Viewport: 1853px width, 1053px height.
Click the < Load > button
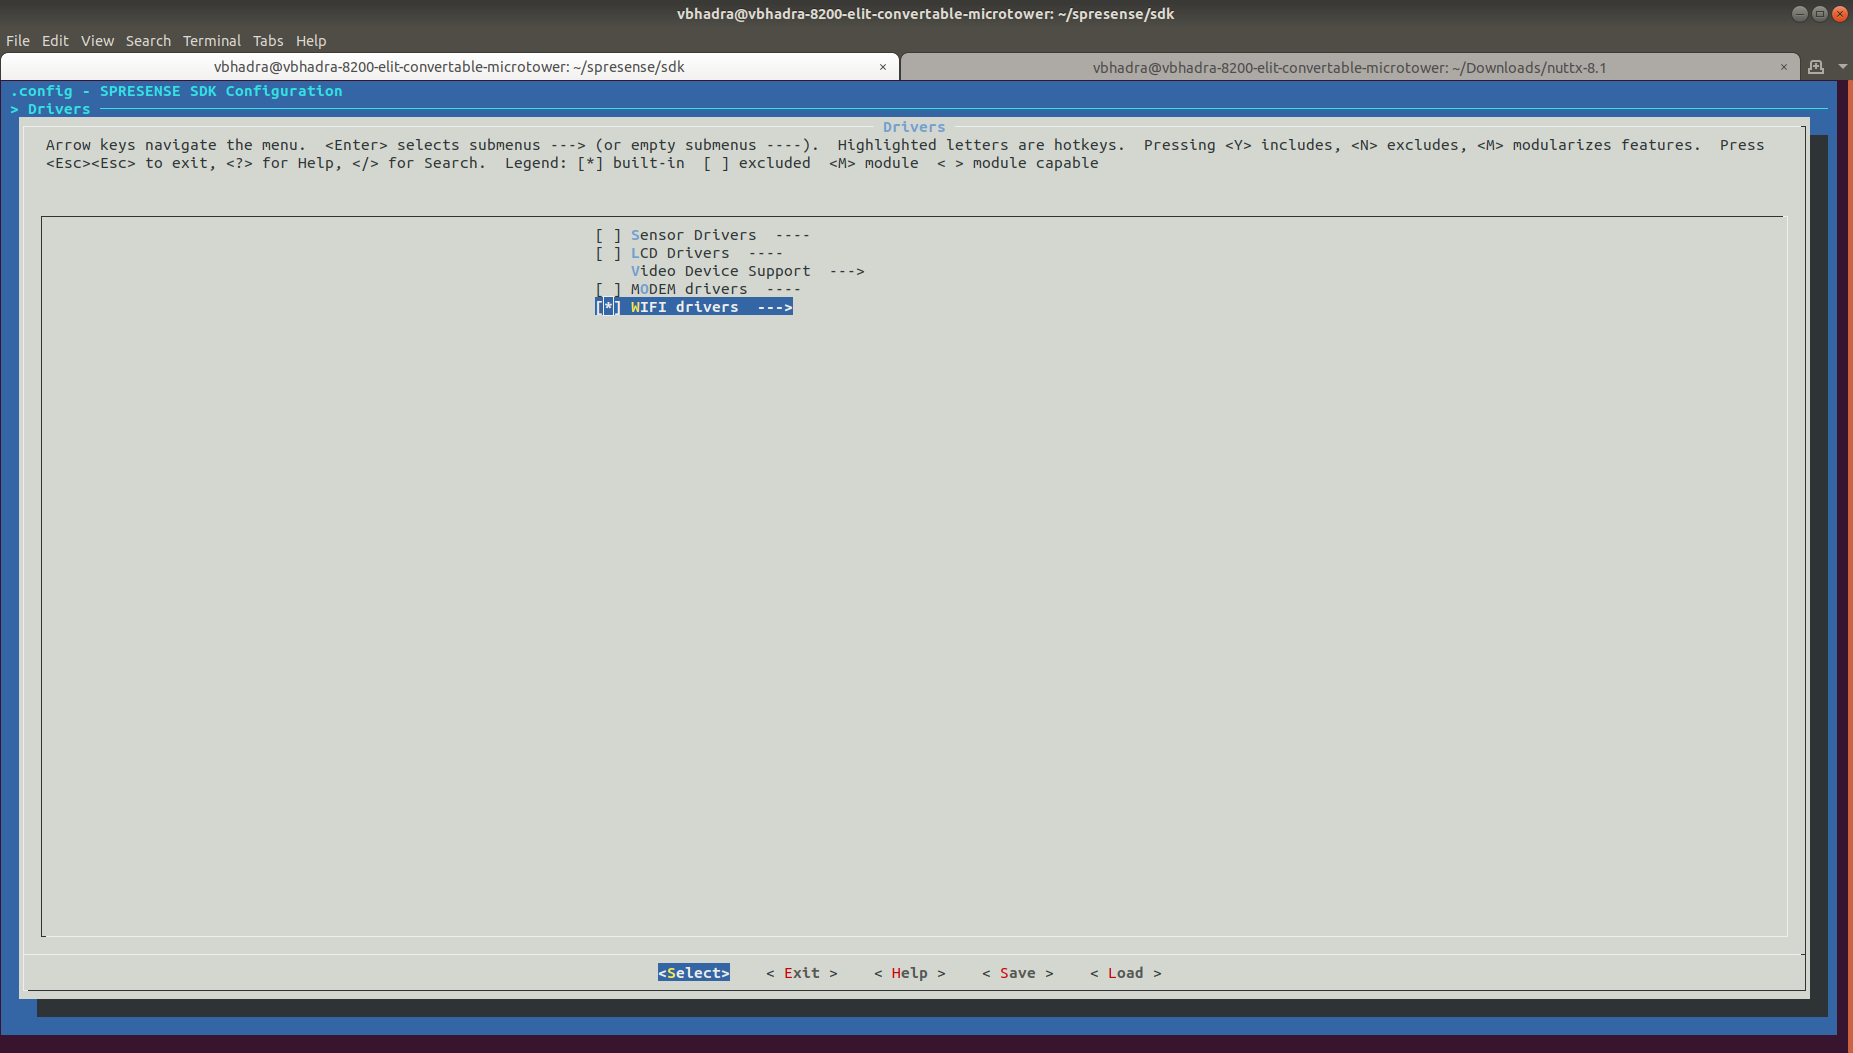pyautogui.click(x=1126, y=973)
